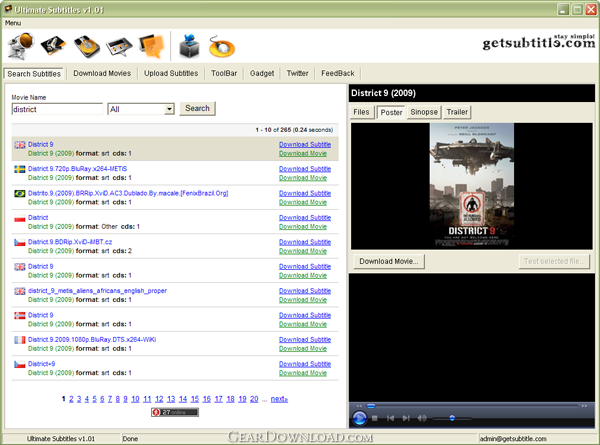This screenshot has height=445, width=600.
Task: Click the orange gadget chat icon
Action: [x=152, y=46]
